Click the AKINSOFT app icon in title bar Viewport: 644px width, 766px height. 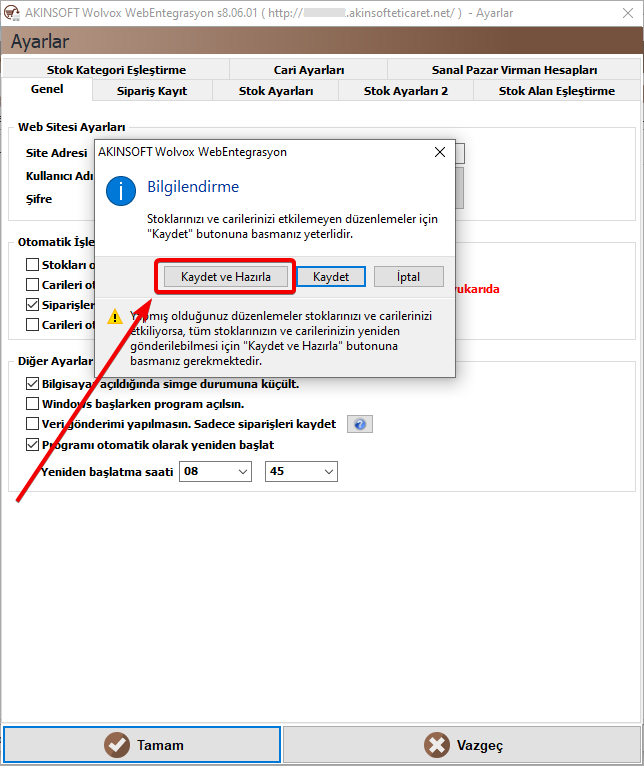pos(12,13)
